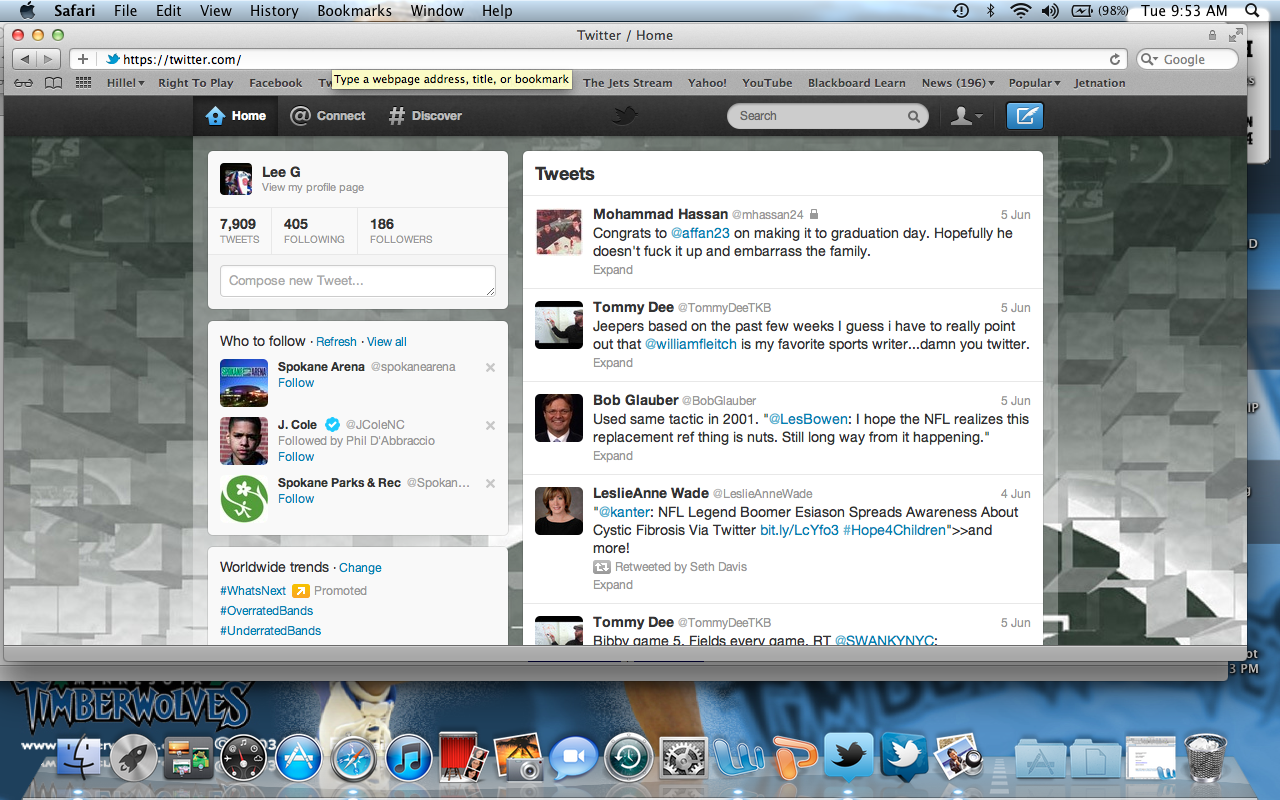
Task: Open System Preferences gear in Dock
Action: click(x=684, y=759)
